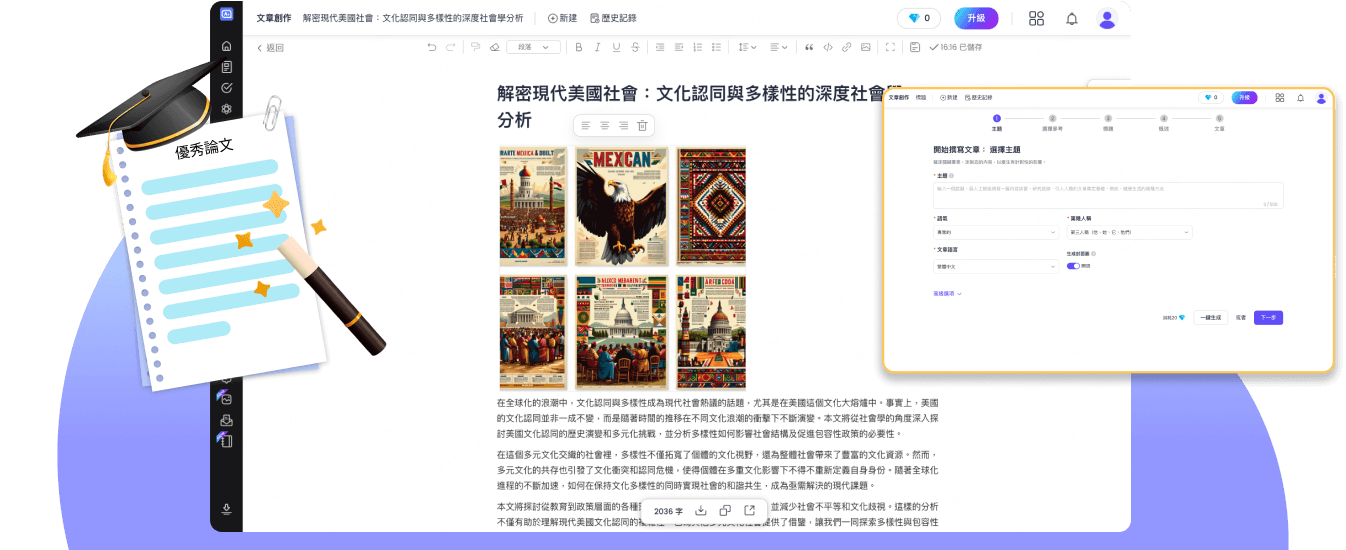Image resolution: width=1346 pixels, height=550 pixels.
Task: Select the format painter tool
Action: [475, 47]
